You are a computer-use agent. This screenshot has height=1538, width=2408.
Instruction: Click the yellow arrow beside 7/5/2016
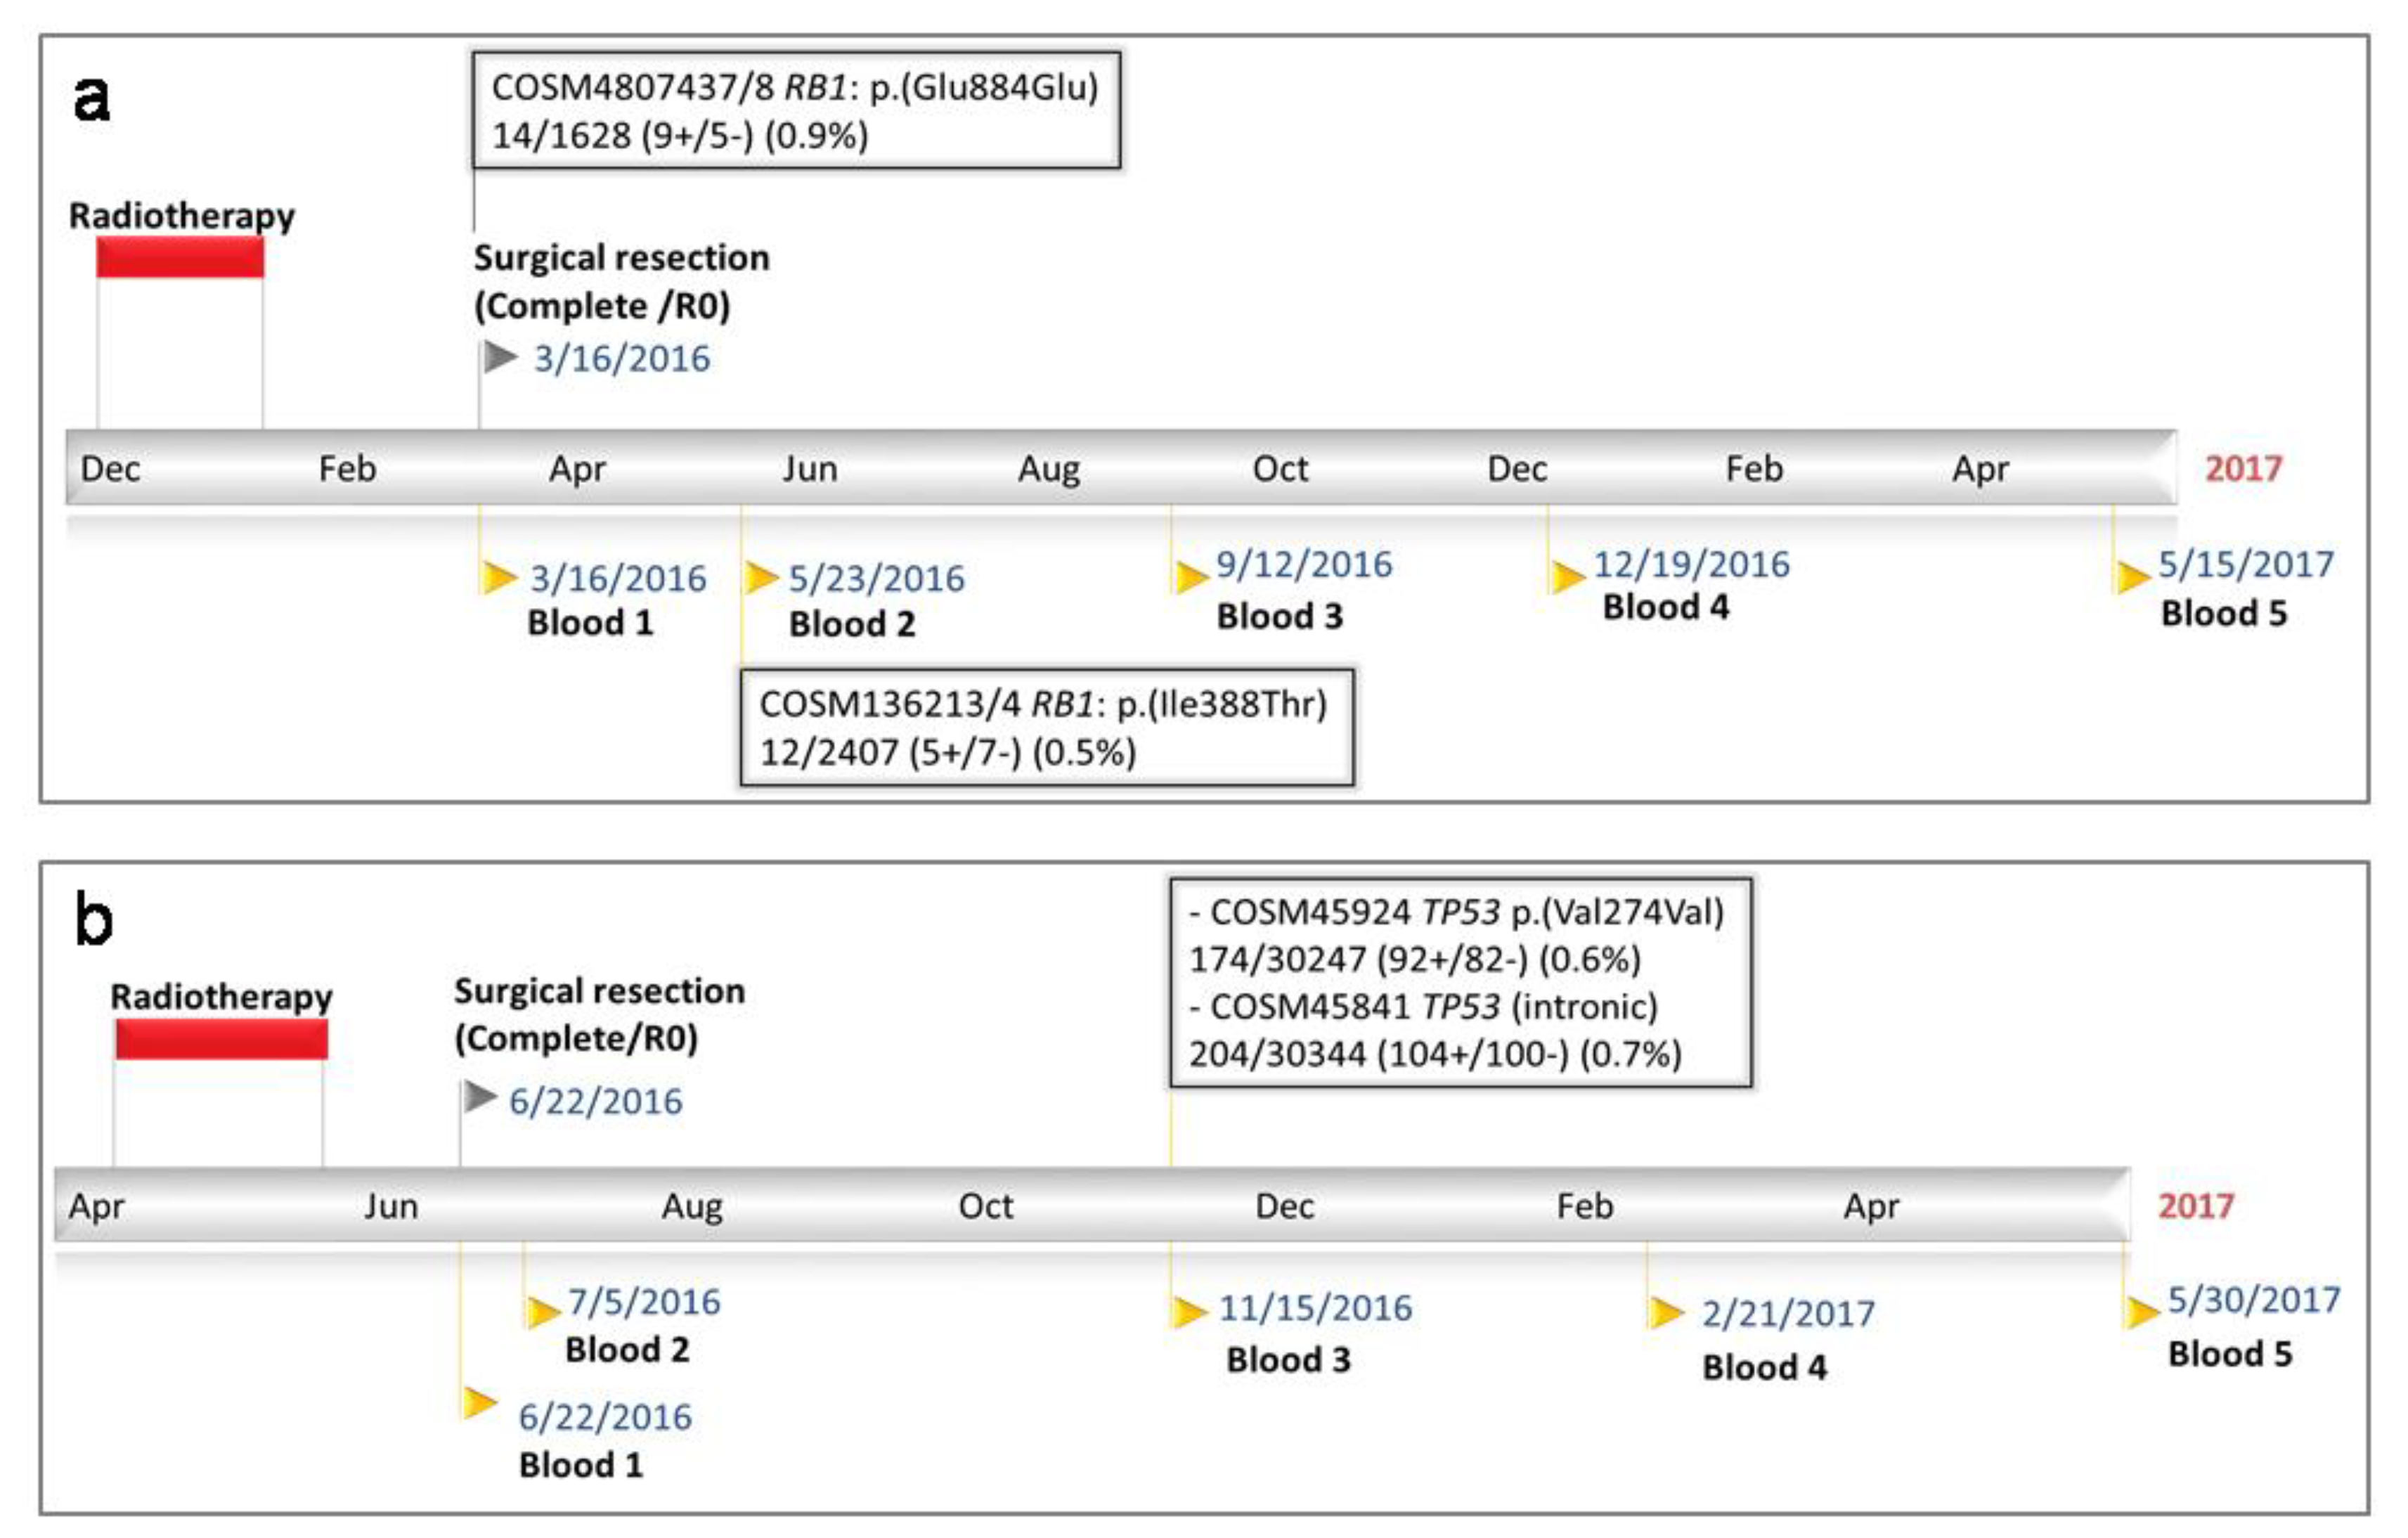click(x=543, y=1311)
